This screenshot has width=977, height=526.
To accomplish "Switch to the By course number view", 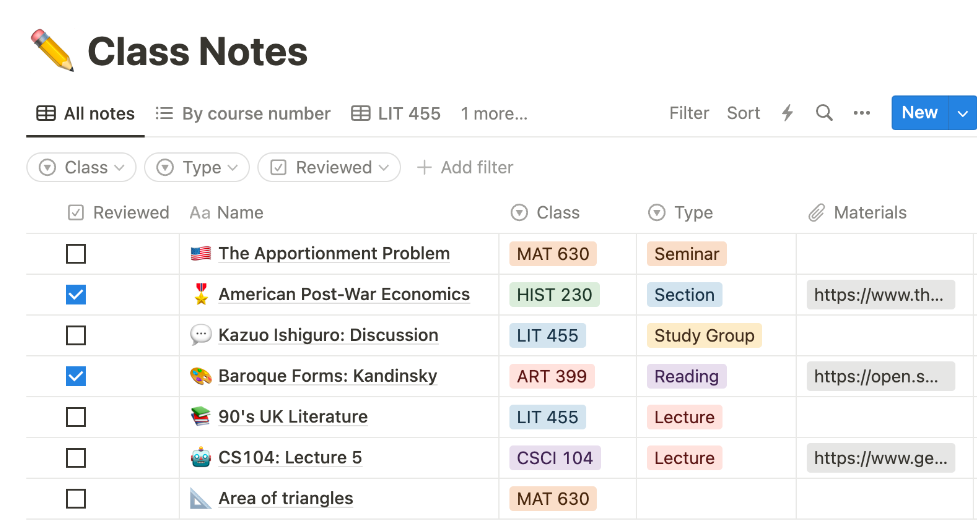I will (x=243, y=114).
